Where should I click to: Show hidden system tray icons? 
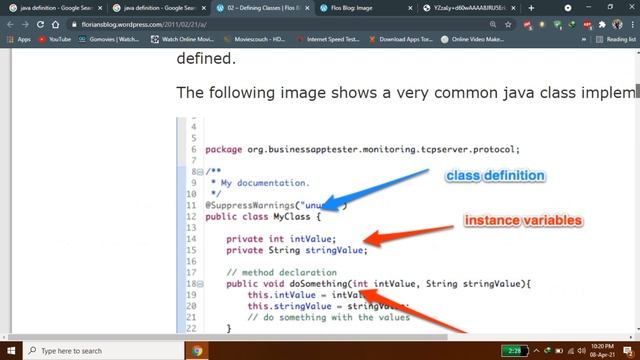tap(536, 351)
